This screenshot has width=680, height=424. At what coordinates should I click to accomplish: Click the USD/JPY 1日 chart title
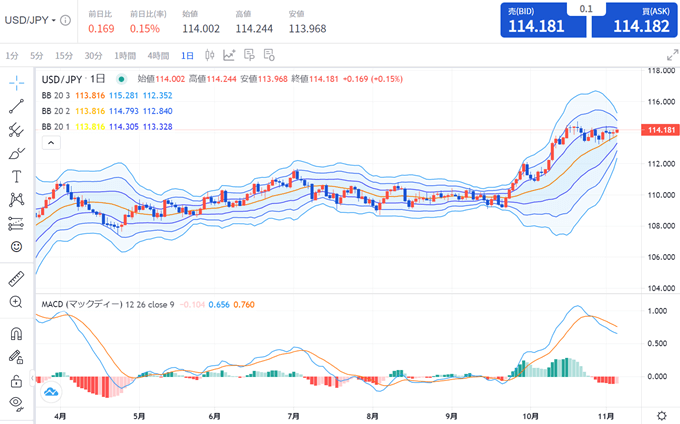[73, 79]
